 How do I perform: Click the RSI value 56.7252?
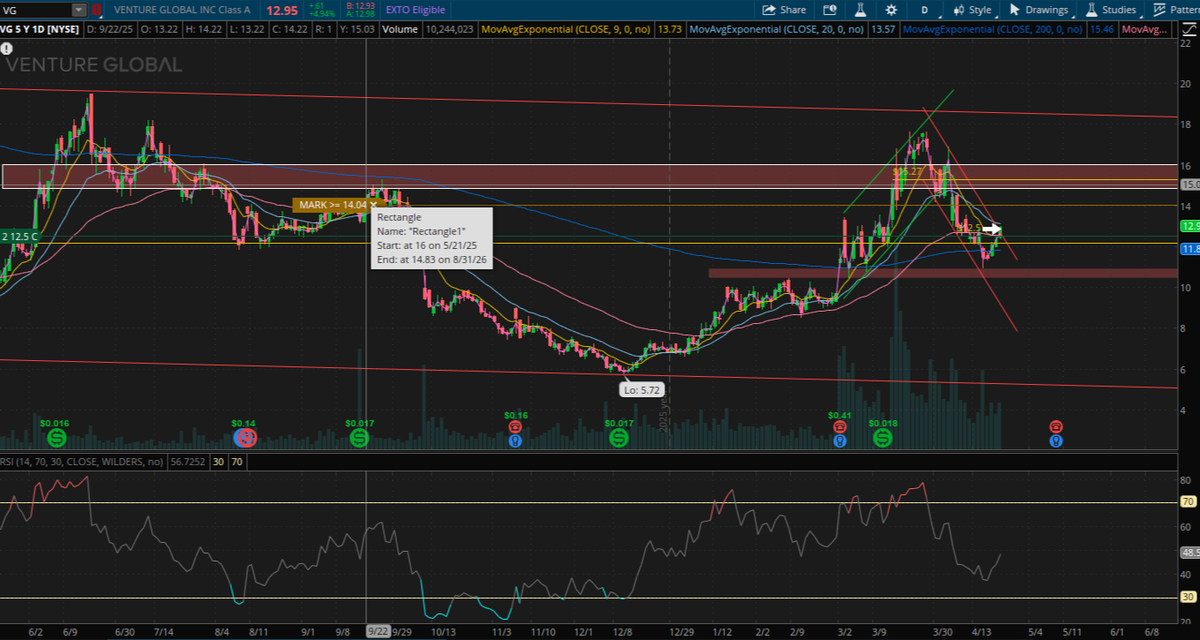tap(187, 462)
